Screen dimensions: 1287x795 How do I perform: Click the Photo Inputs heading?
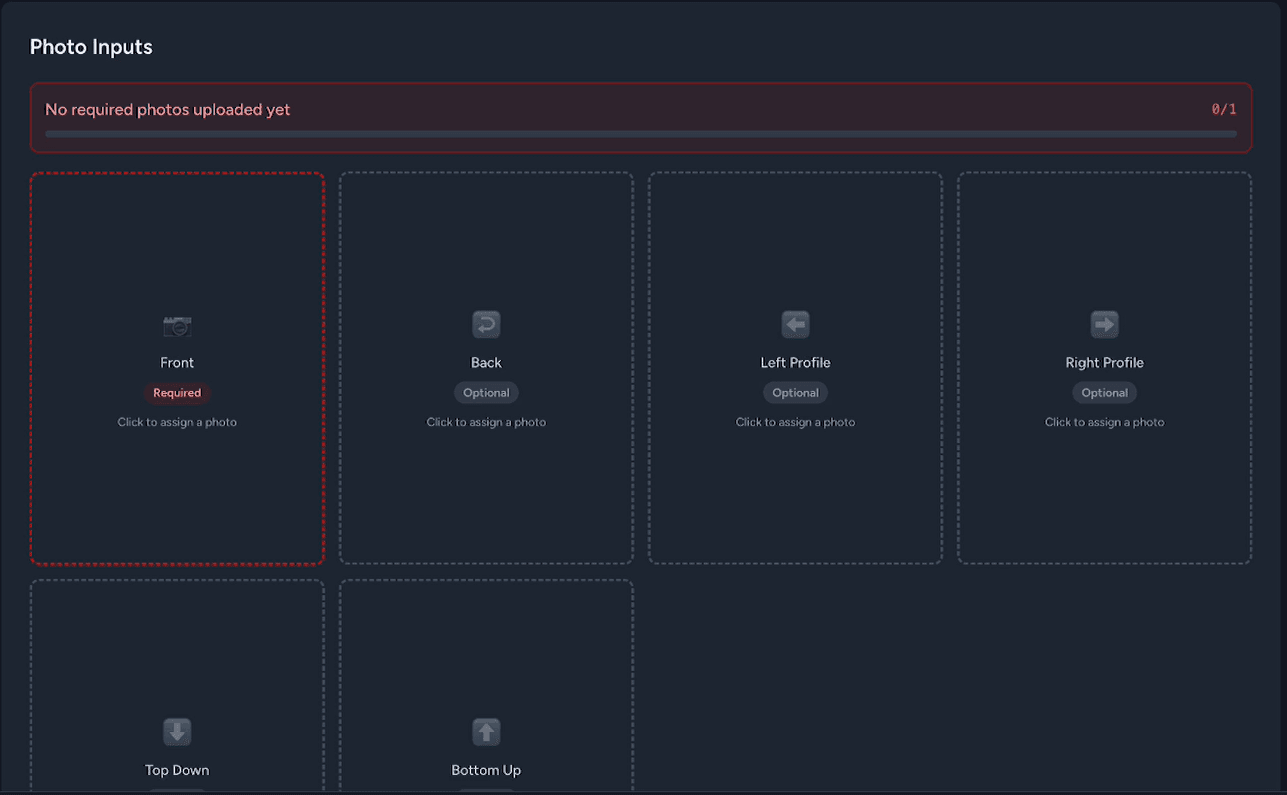[x=91, y=46]
